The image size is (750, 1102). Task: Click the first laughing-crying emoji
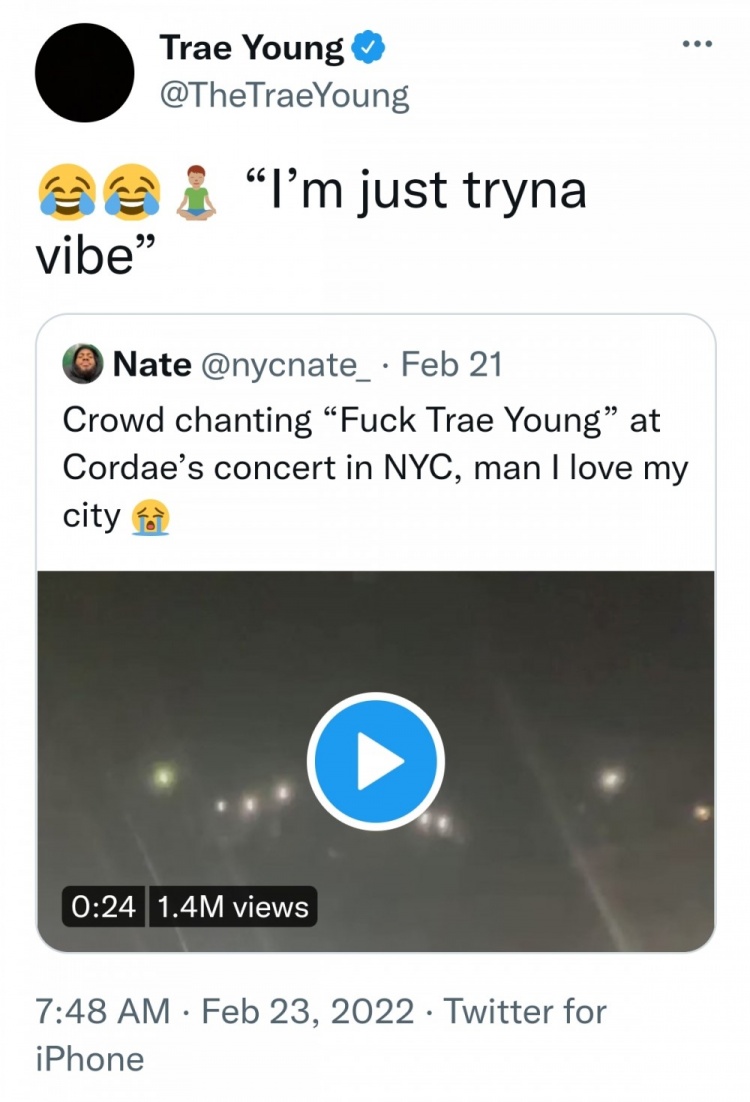[x=62, y=191]
